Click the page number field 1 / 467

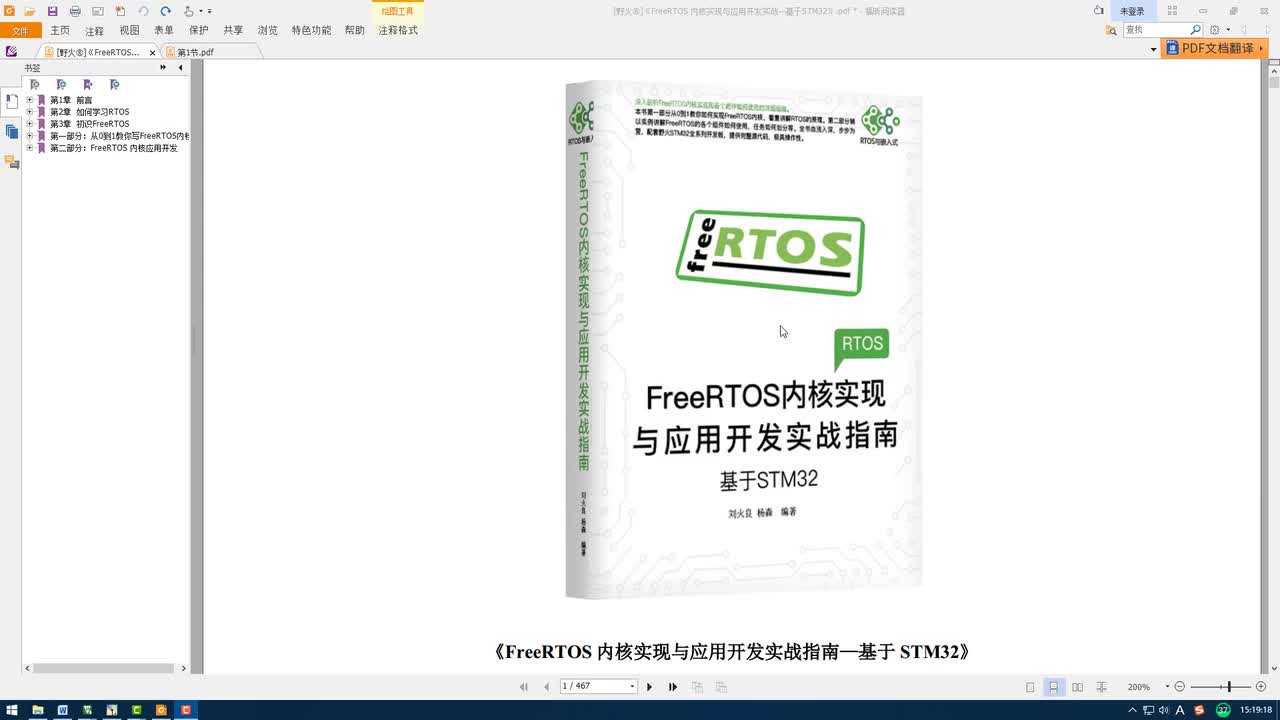598,687
